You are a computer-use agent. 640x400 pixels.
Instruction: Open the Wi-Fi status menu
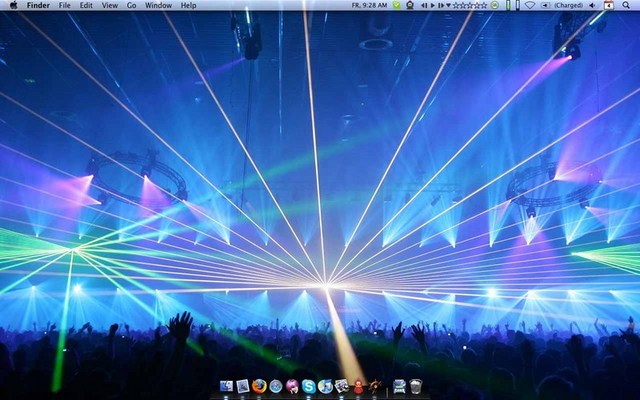(x=530, y=5)
